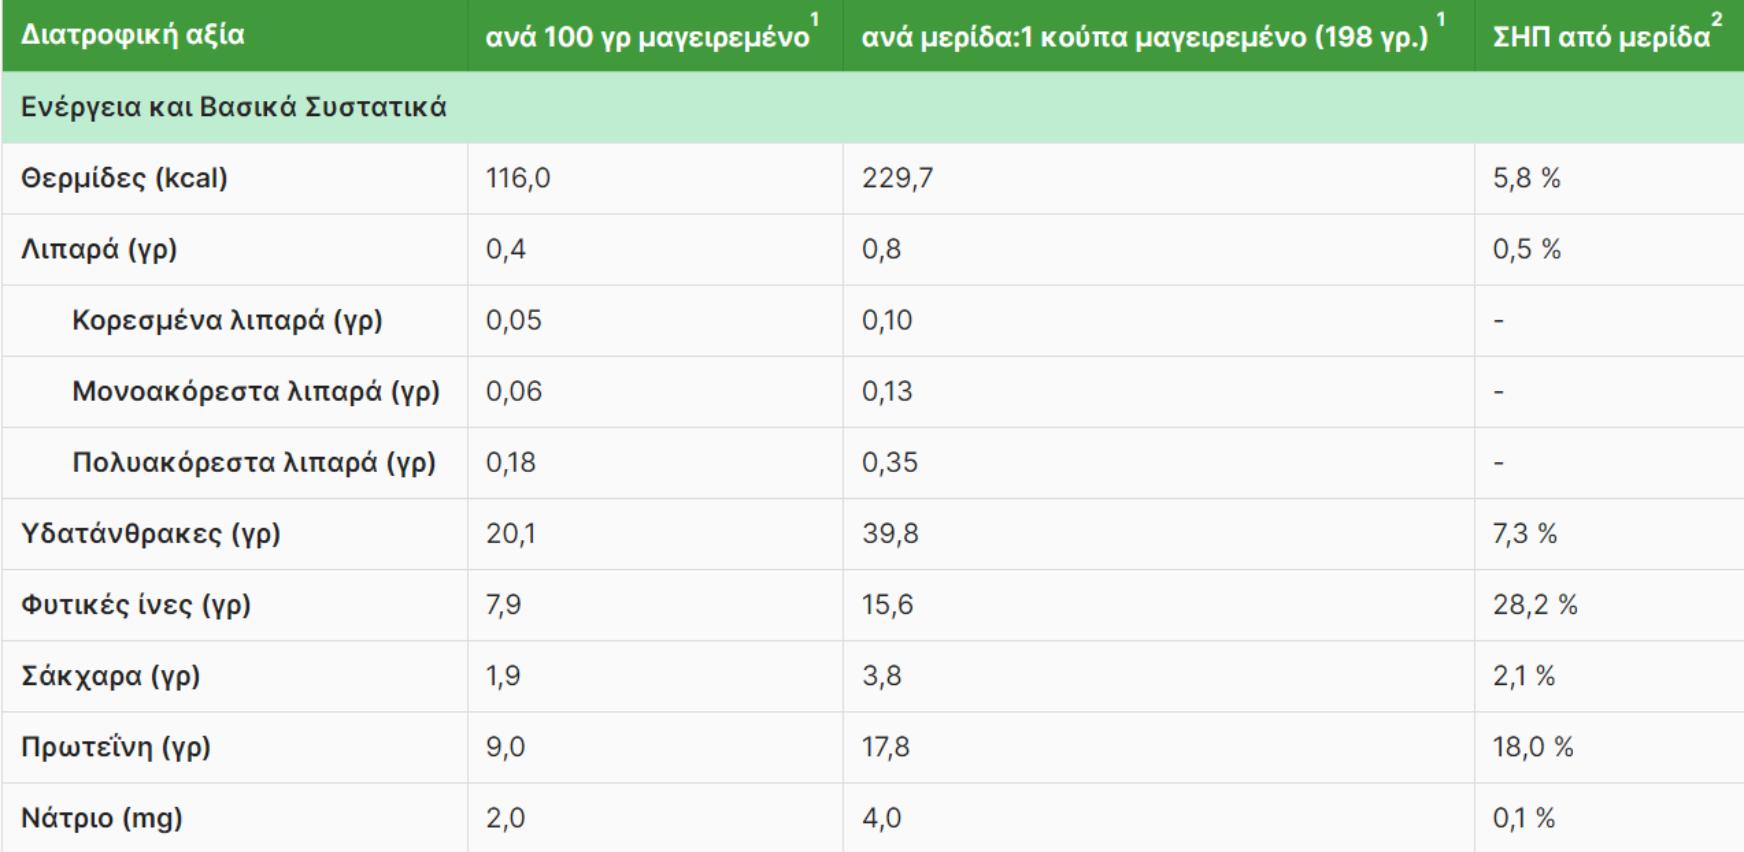Viewport: 1744px width, 852px height.
Task: Open footnote 2 next to 'ΣΗΠ από μερίδα'
Action: click(1717, 20)
